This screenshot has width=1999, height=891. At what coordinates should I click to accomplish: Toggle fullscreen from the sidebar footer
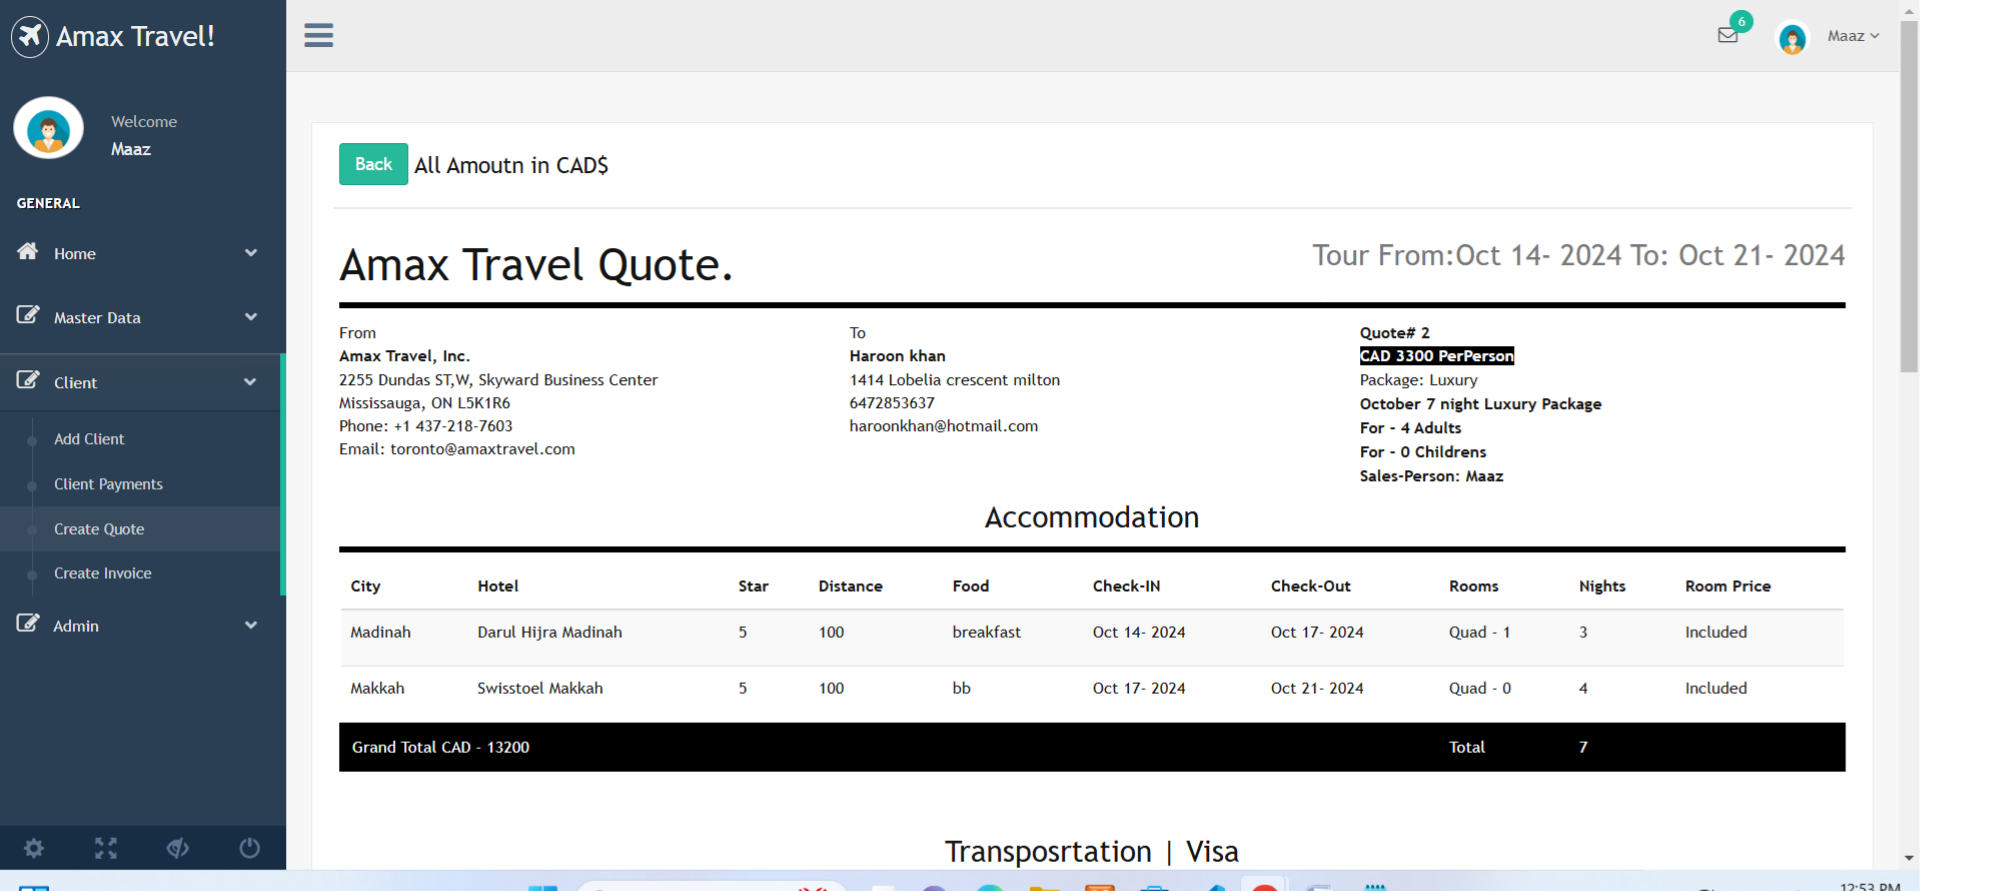tap(106, 848)
